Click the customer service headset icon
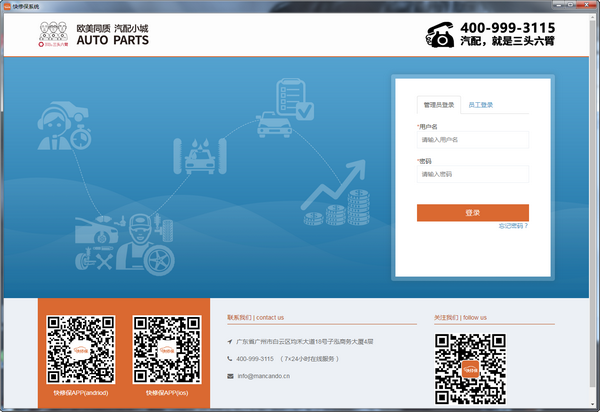600x412 pixels. click(x=64, y=125)
